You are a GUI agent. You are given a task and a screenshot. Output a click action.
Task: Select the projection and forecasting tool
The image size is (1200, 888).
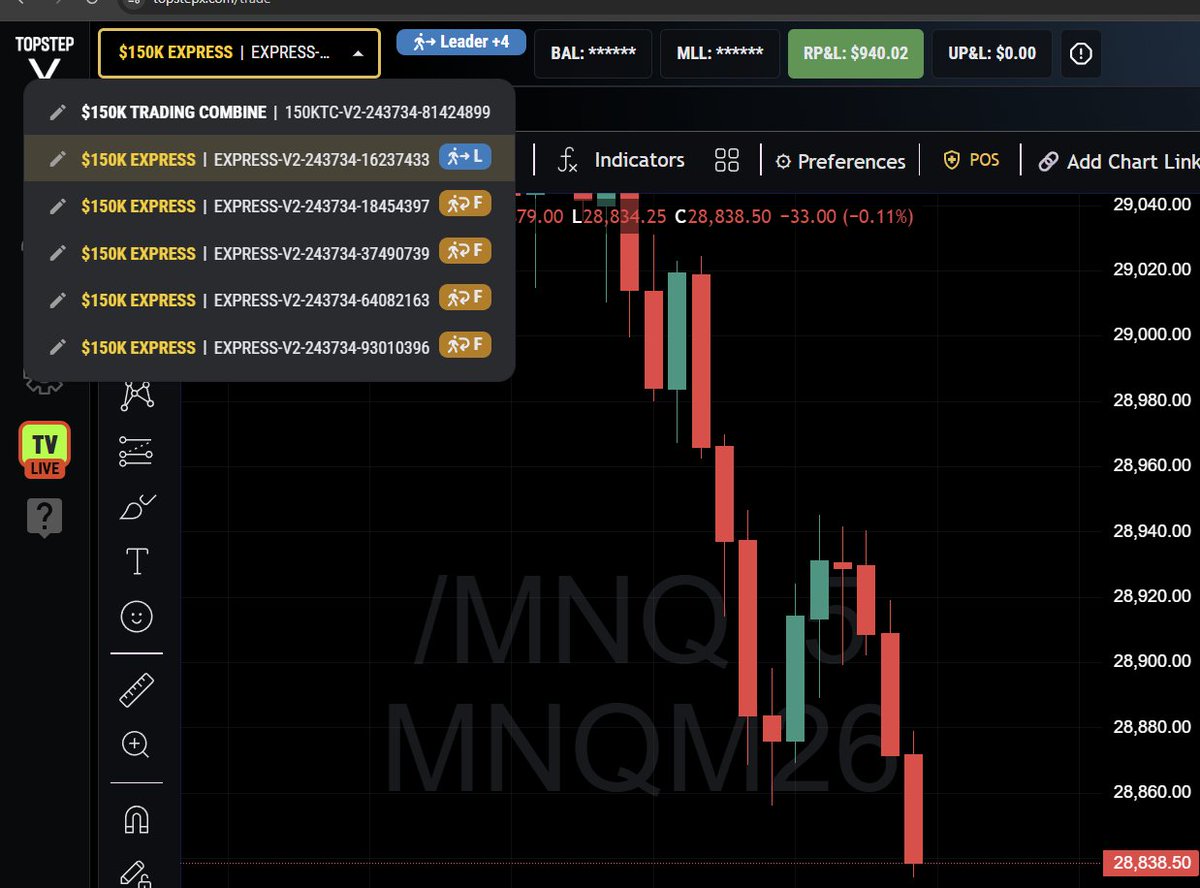tap(136, 452)
